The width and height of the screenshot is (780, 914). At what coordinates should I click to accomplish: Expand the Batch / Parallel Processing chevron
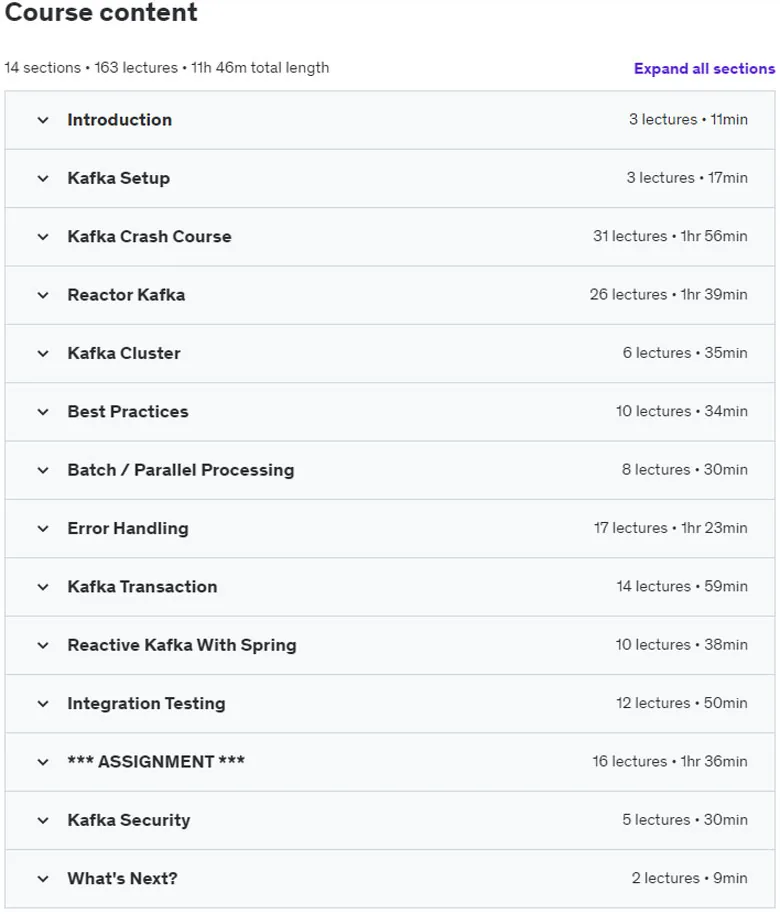43,470
